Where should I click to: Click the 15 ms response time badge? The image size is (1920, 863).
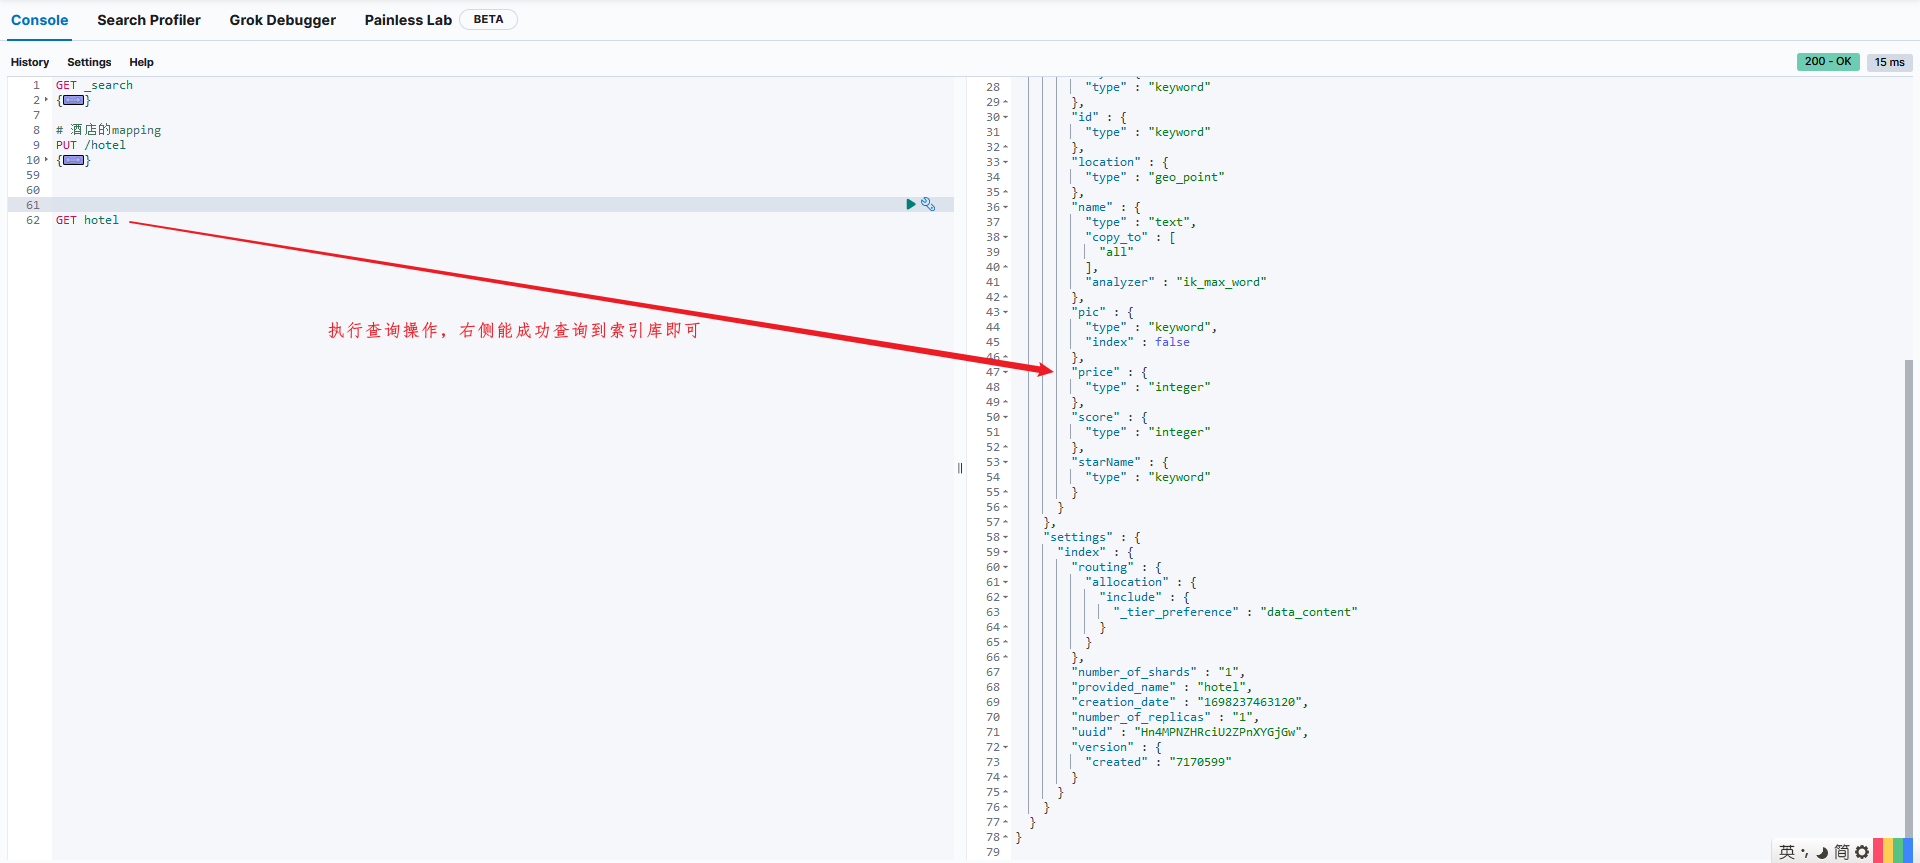click(1889, 62)
